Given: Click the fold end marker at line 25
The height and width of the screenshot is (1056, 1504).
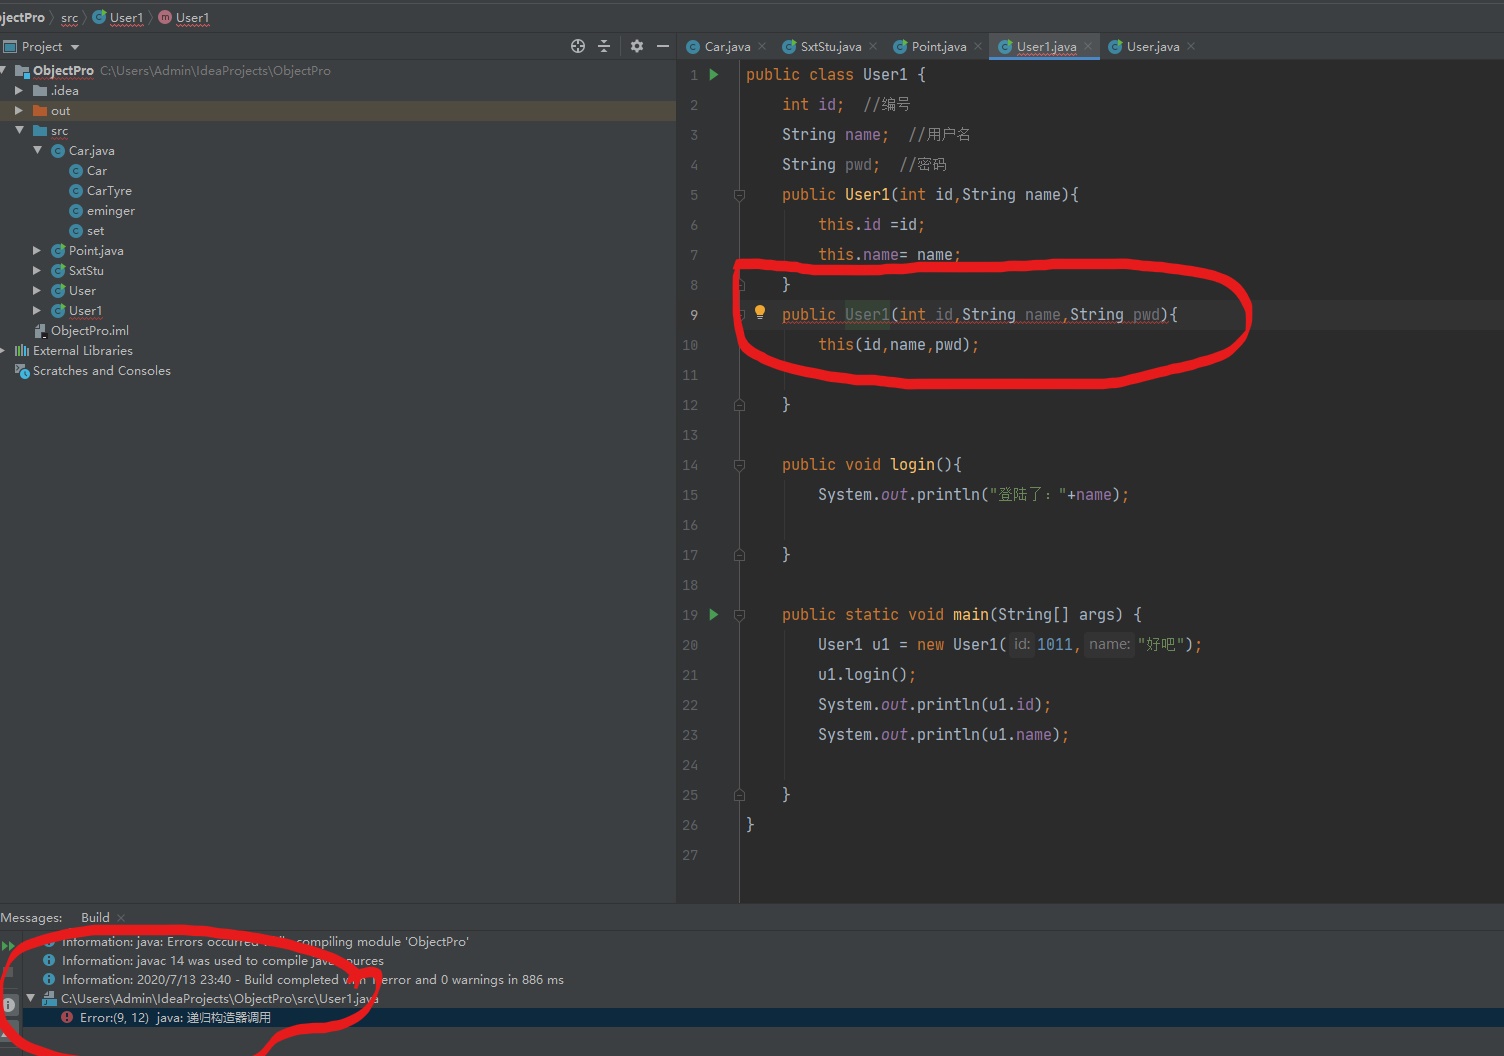Looking at the screenshot, I should pos(739,795).
